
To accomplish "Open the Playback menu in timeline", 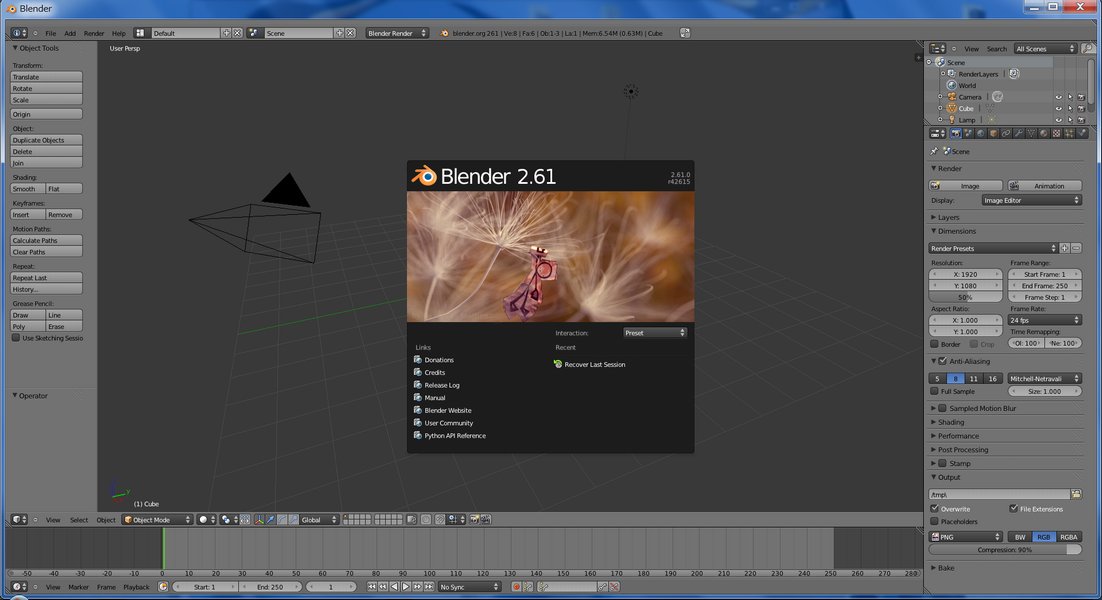I will 136,587.
